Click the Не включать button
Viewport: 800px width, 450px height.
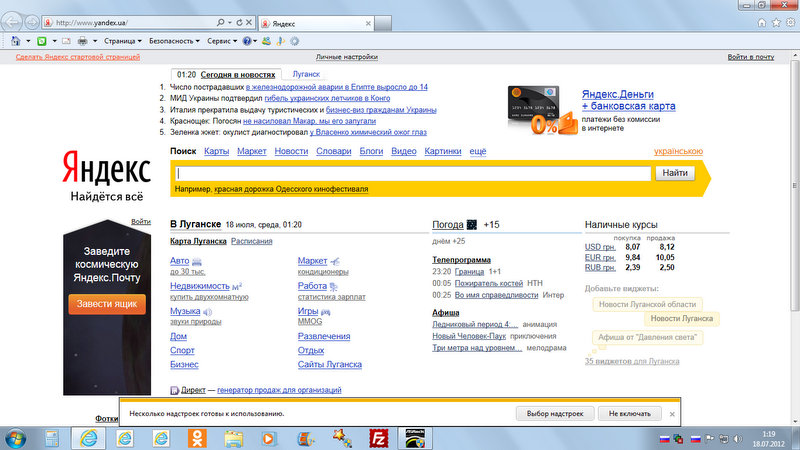630,414
